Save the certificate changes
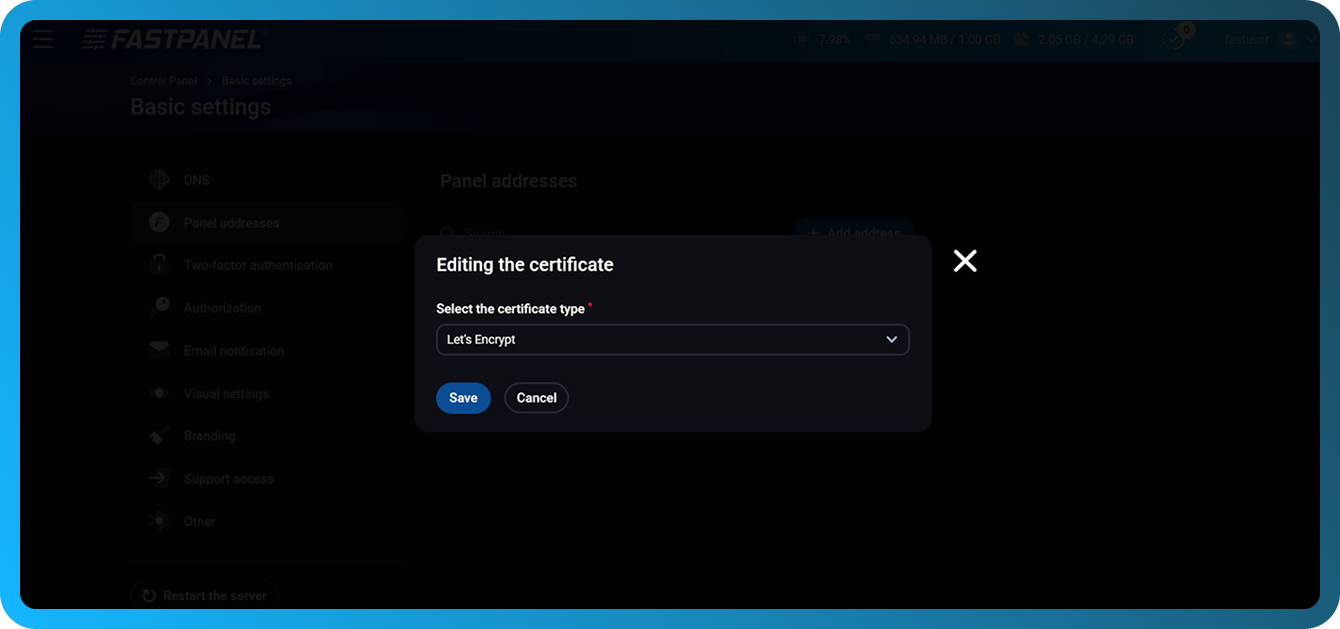This screenshot has width=1340, height=629. [x=463, y=397]
